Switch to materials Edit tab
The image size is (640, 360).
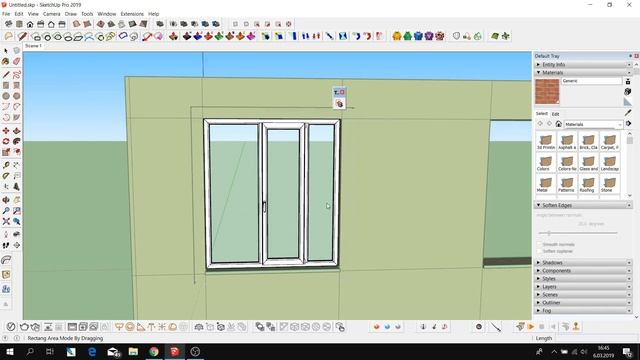pyautogui.click(x=556, y=114)
